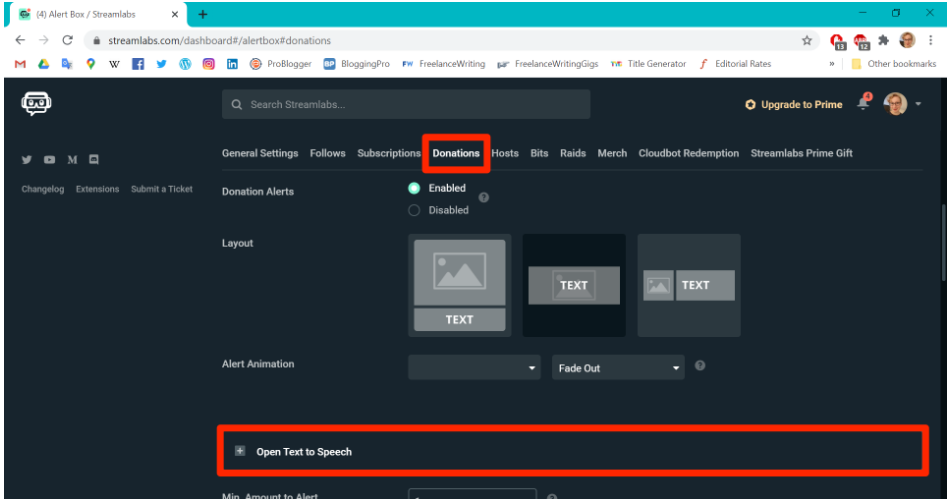Viewport: 949px width, 499px height.
Task: Open the Twitter icon in the sidebar
Action: [27, 160]
